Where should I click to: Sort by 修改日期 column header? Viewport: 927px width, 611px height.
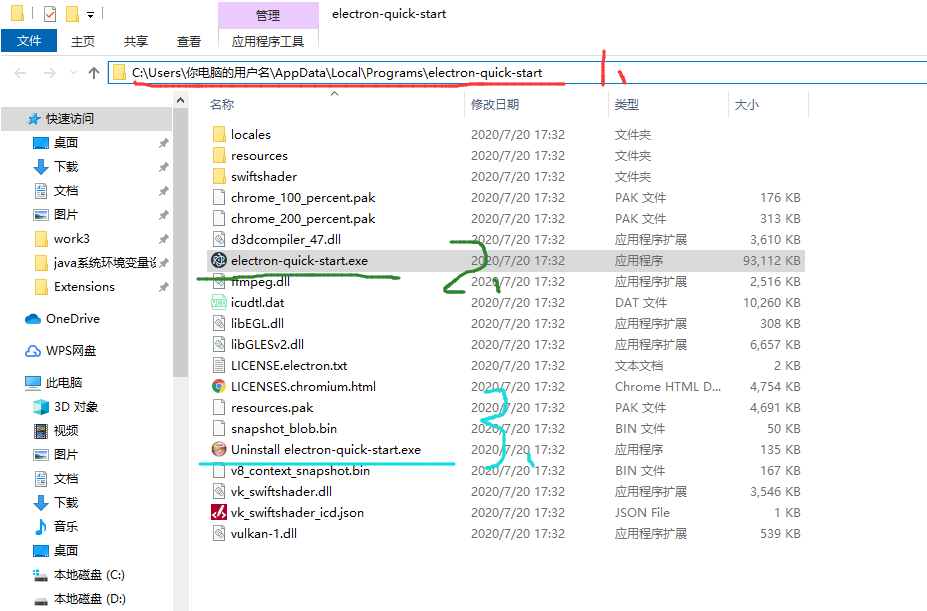[495, 105]
